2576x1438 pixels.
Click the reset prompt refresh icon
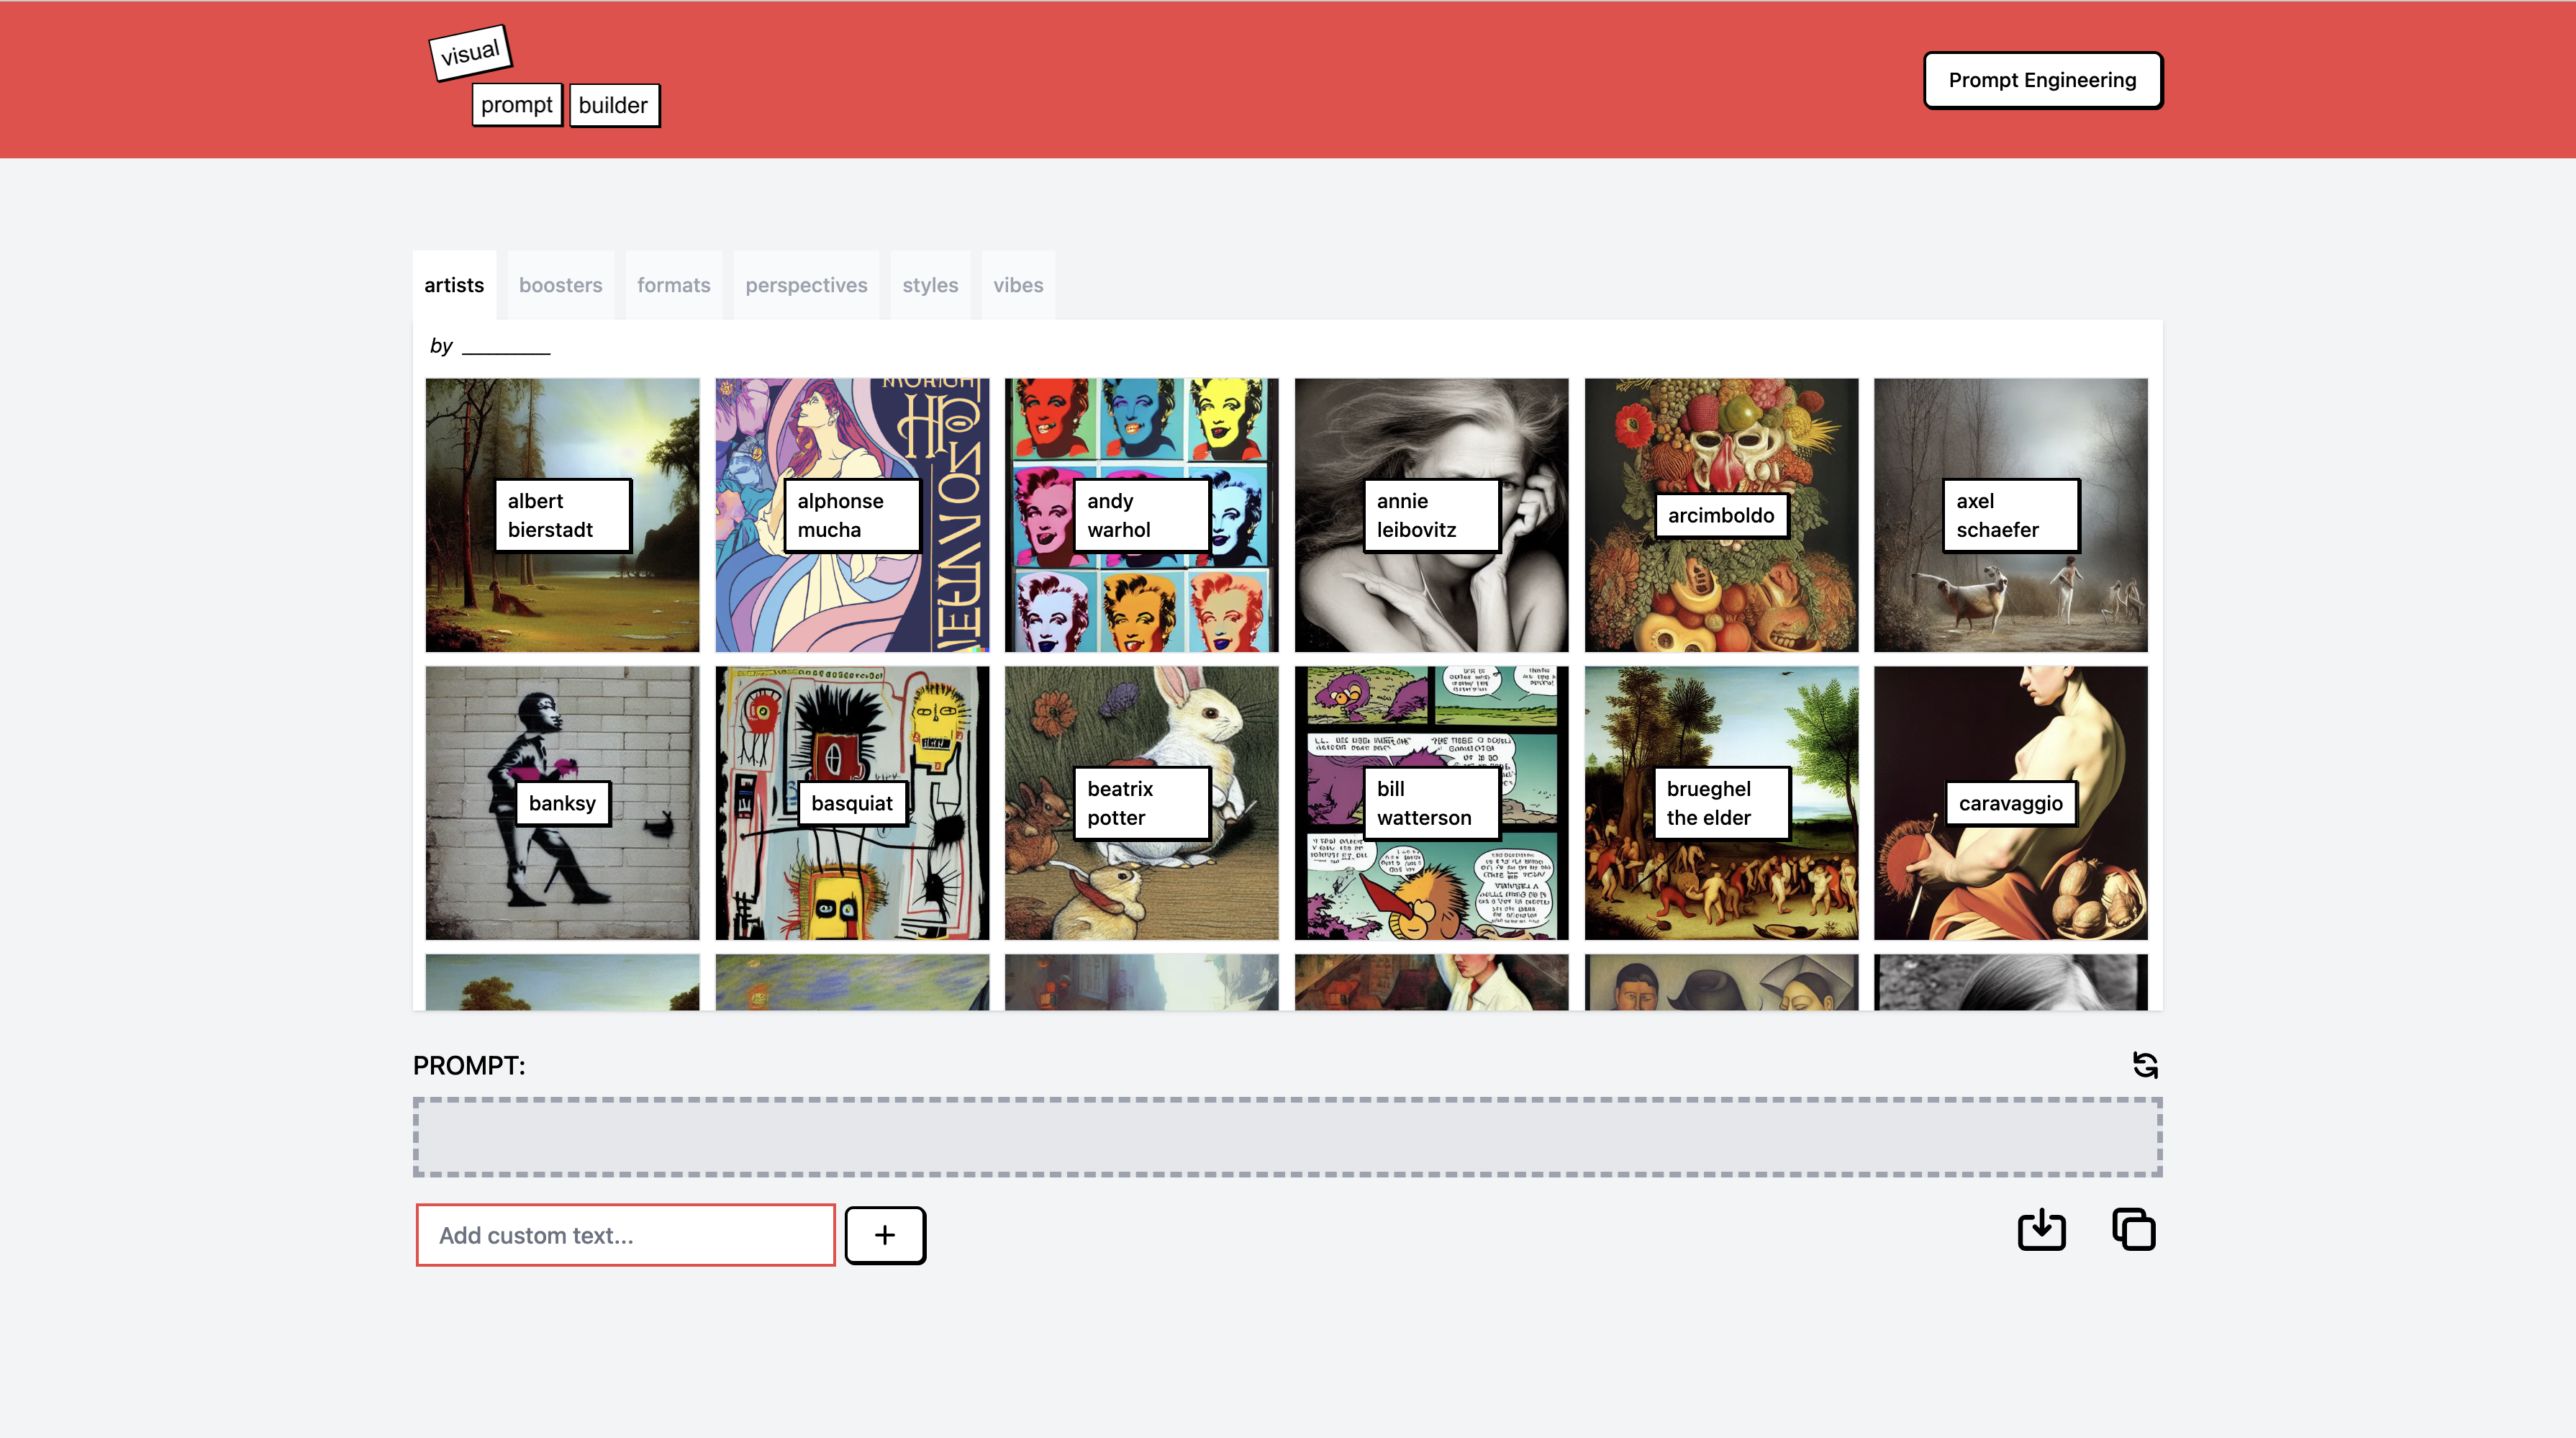click(2144, 1065)
